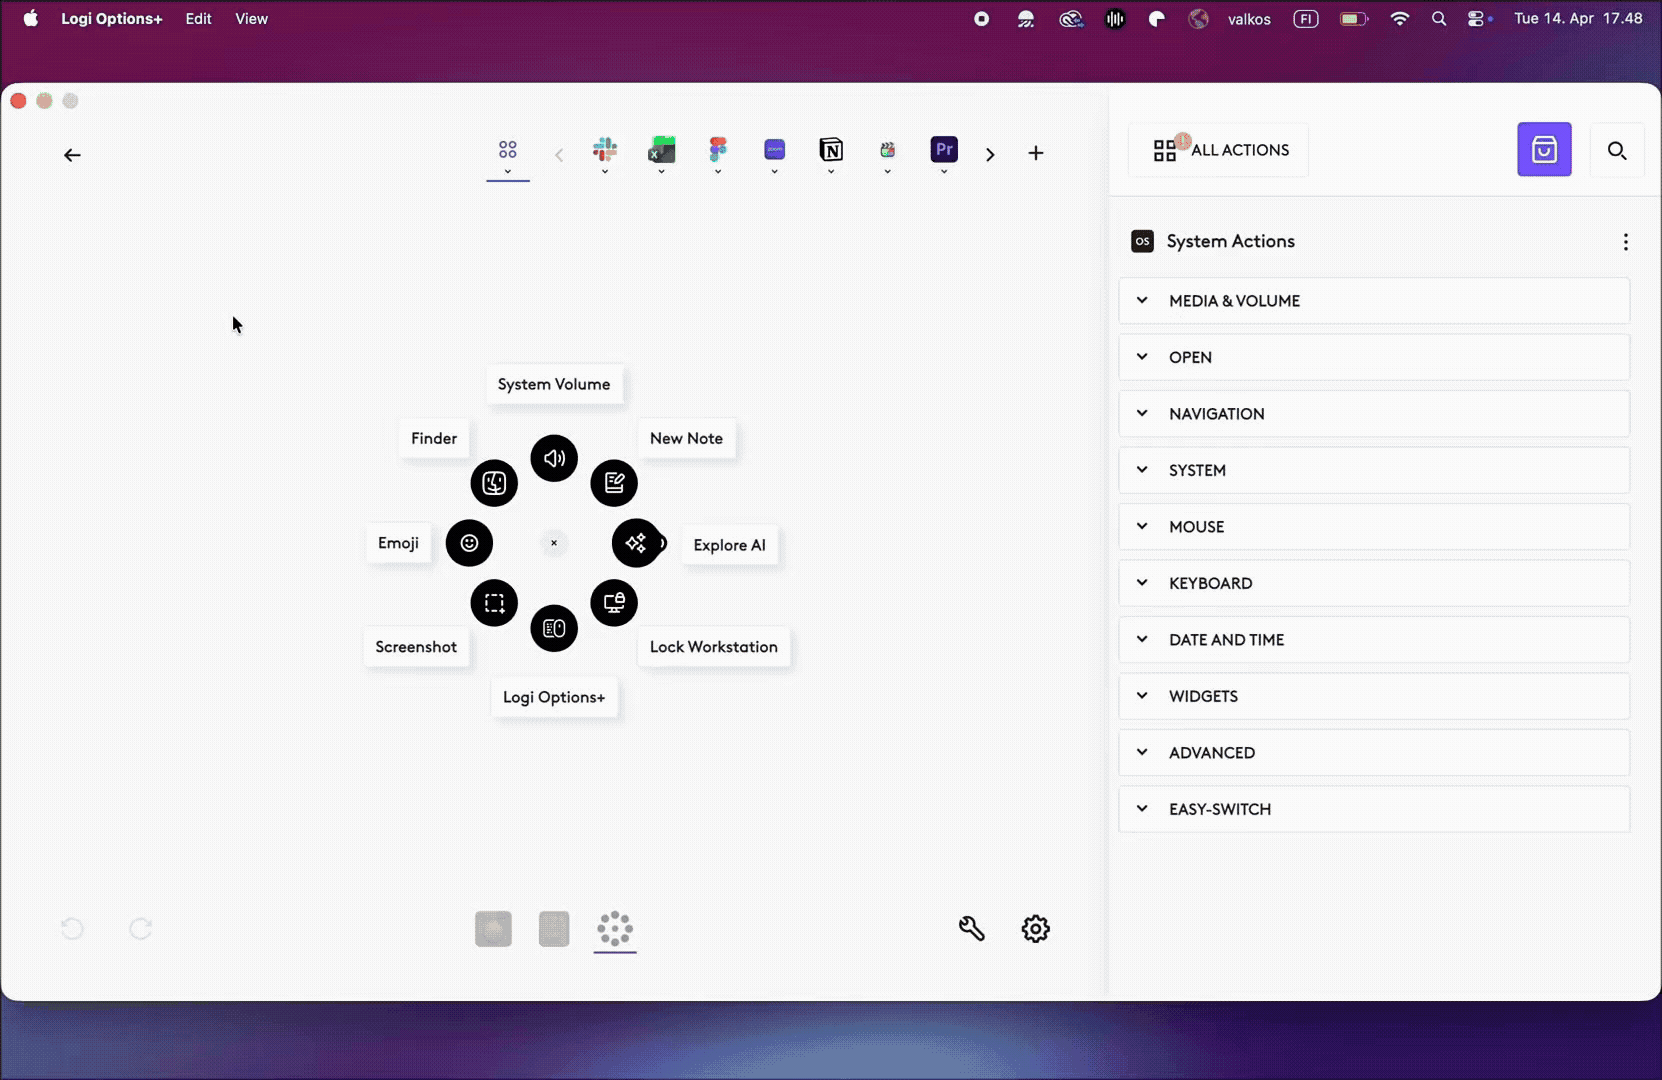Click the New Note ring icon

614,483
